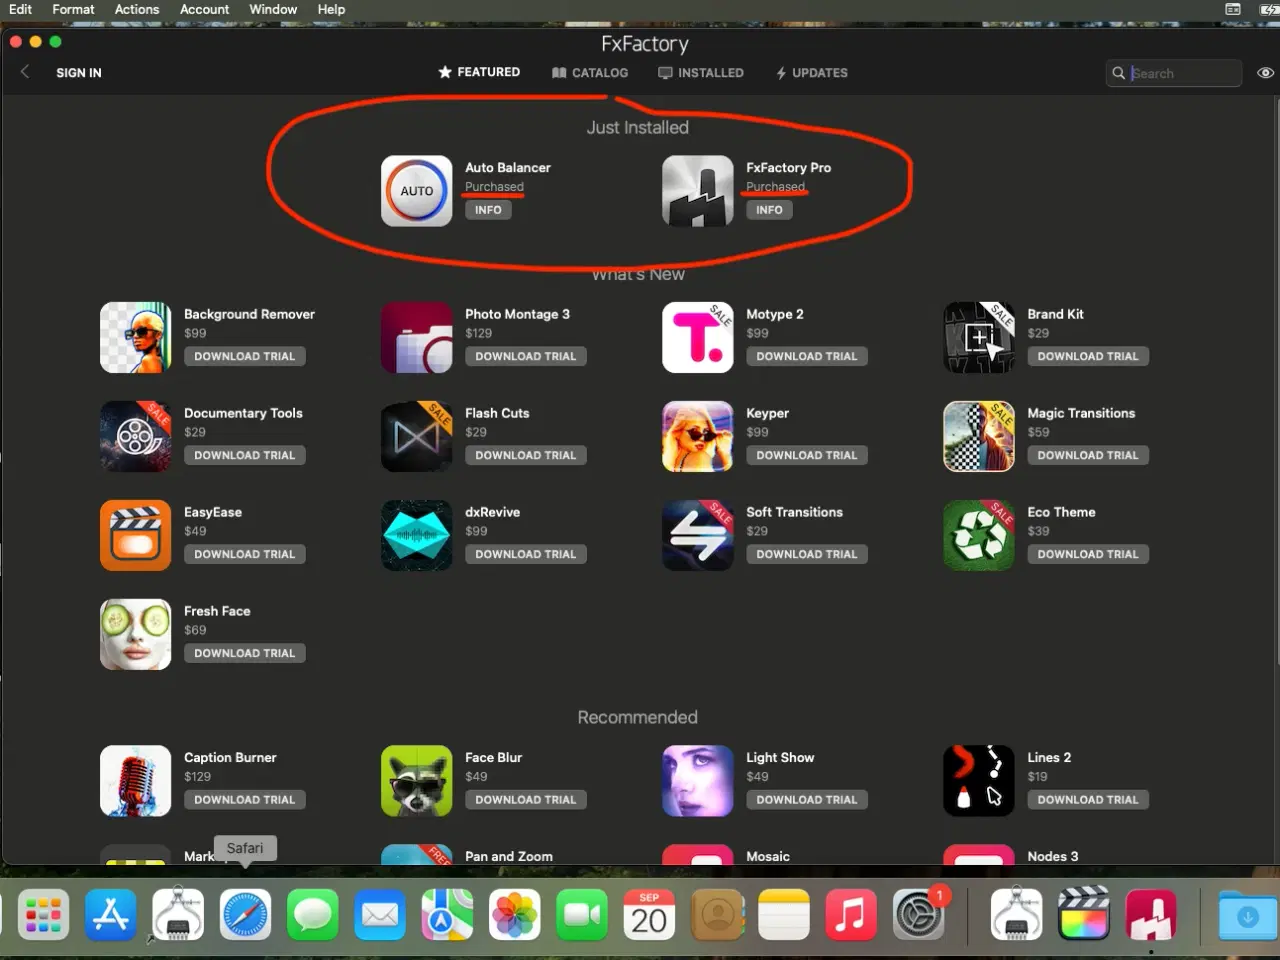
Task: Open the Actions menu
Action: click(x=136, y=9)
